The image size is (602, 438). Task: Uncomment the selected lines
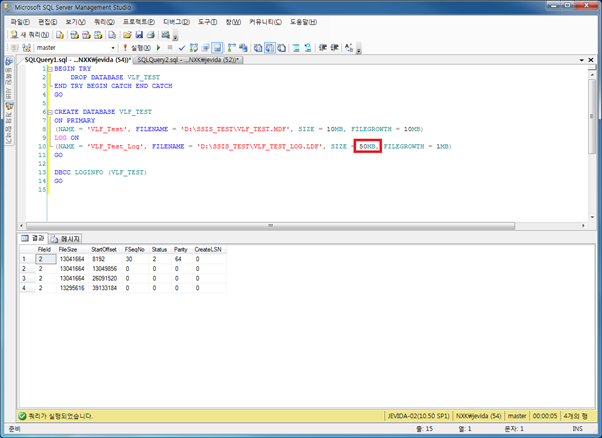coord(308,48)
